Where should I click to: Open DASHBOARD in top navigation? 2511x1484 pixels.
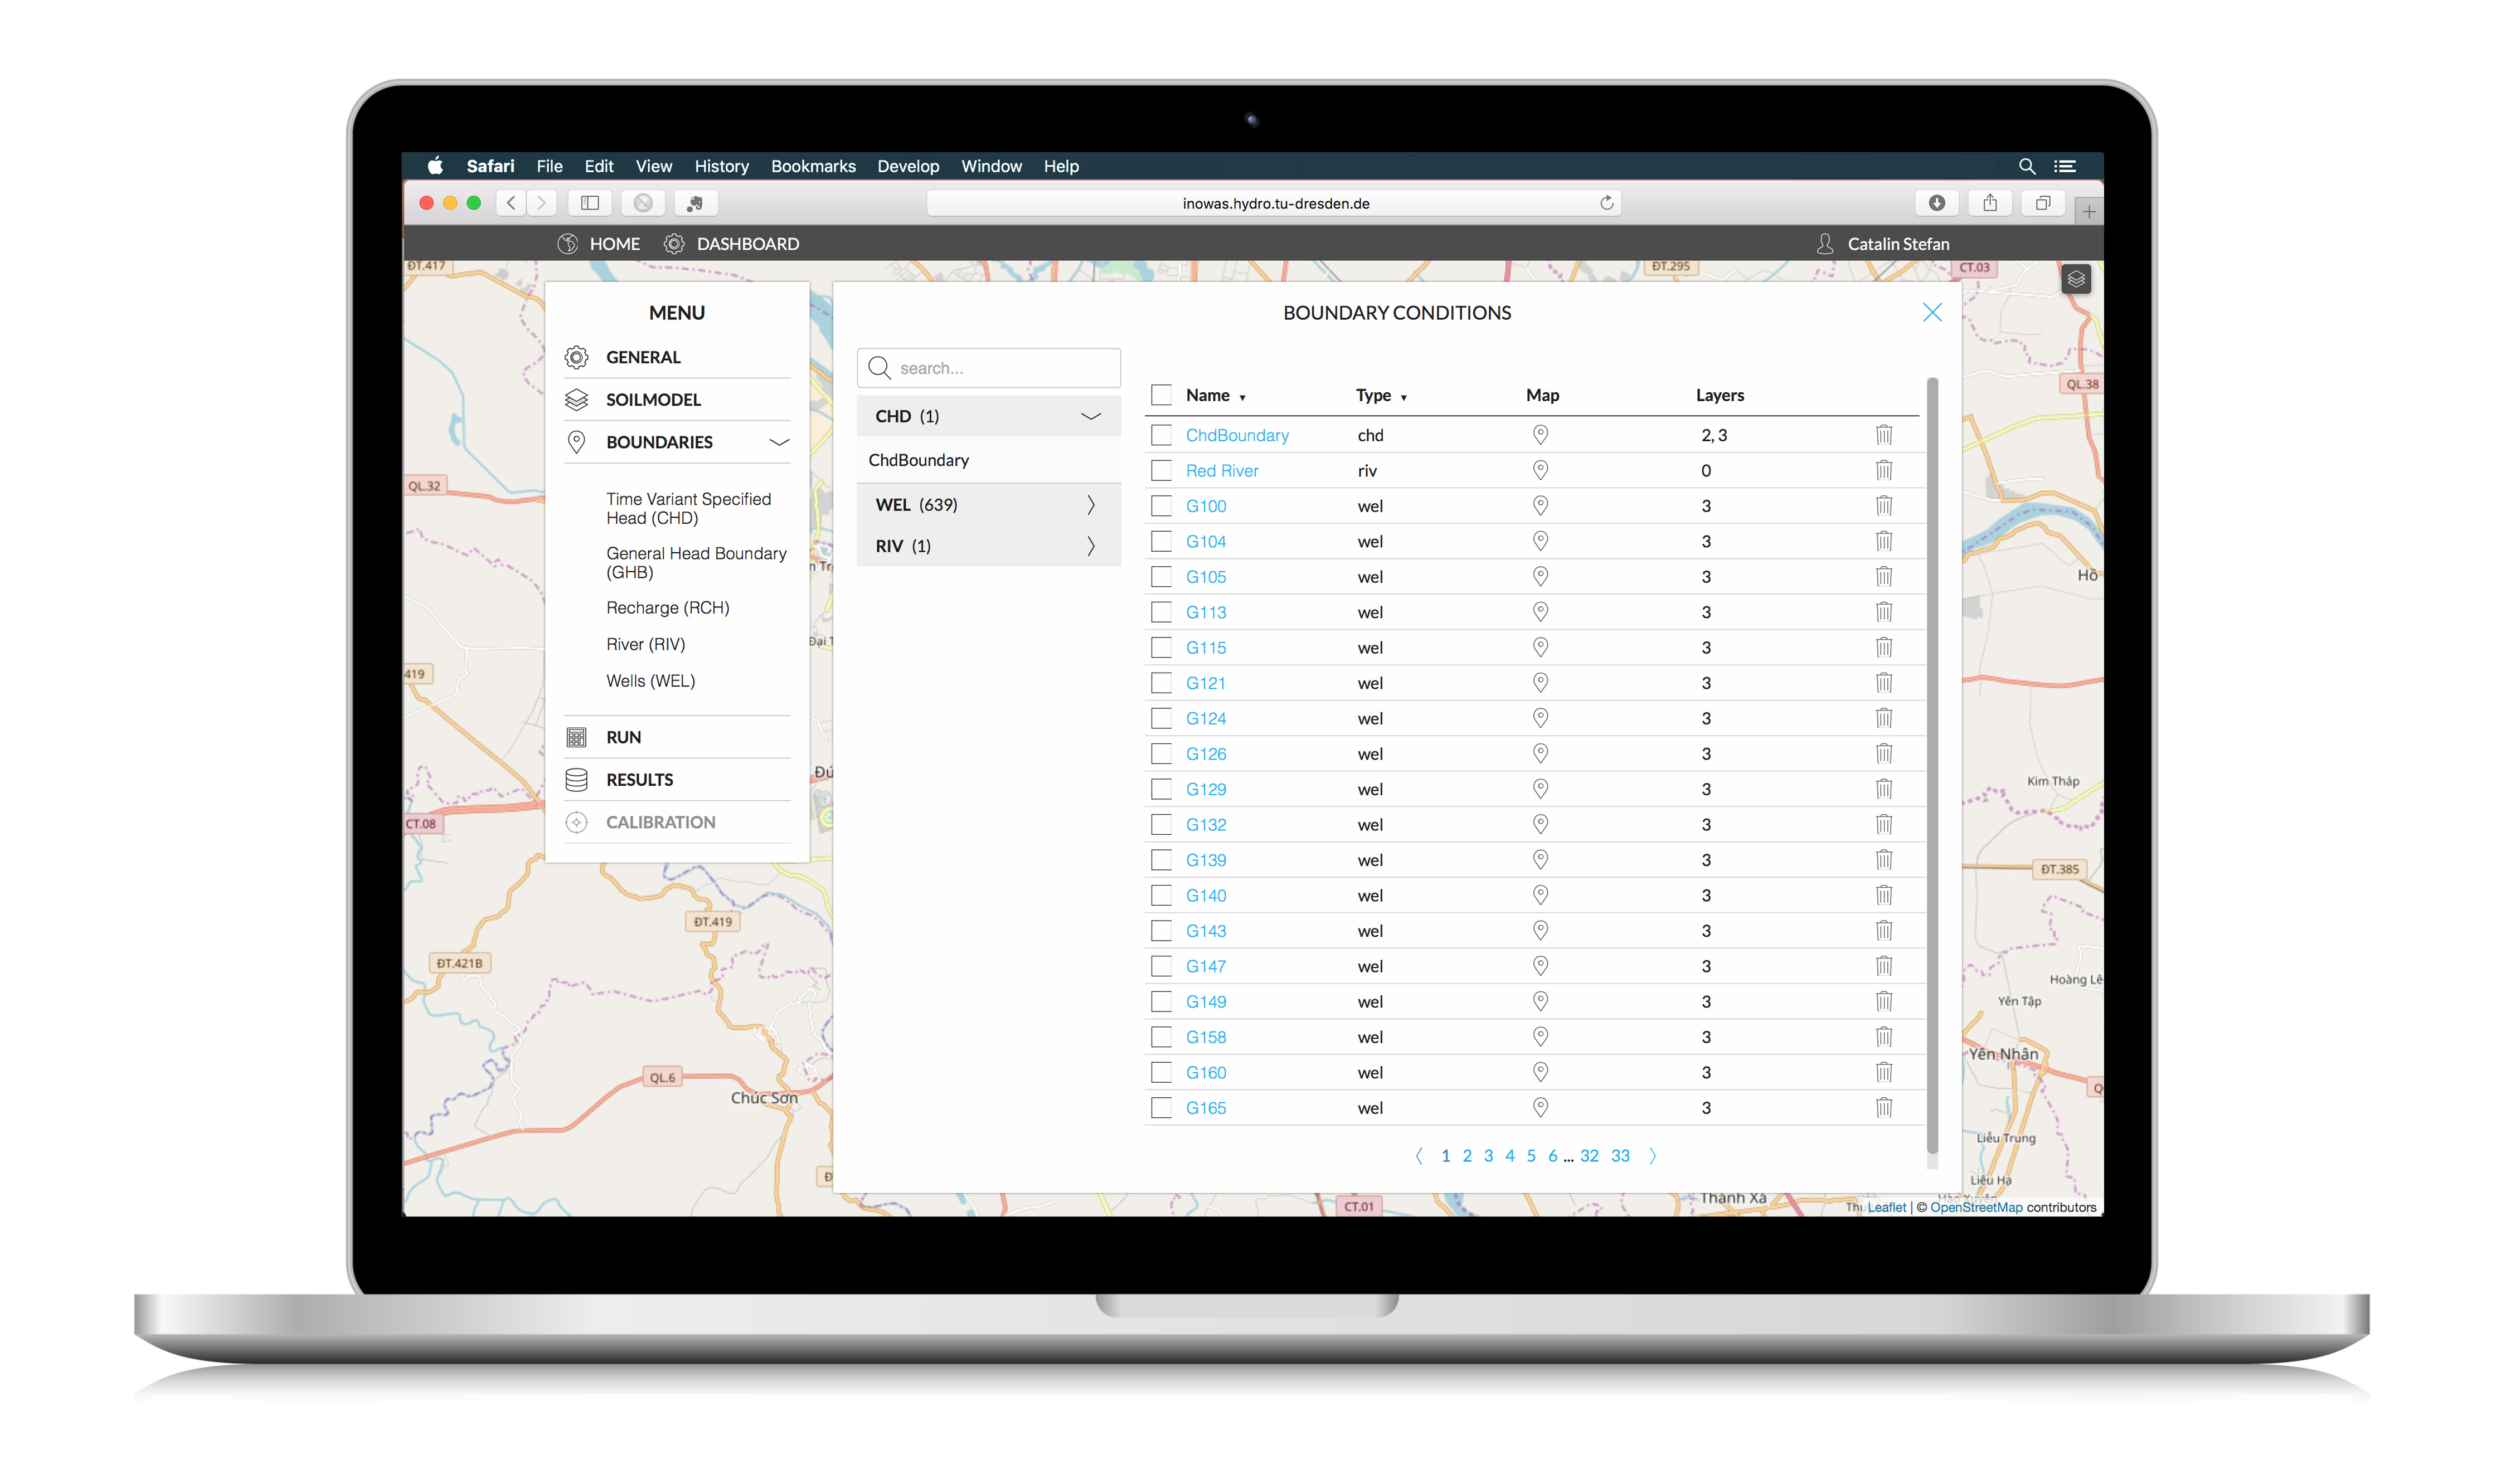click(x=731, y=244)
